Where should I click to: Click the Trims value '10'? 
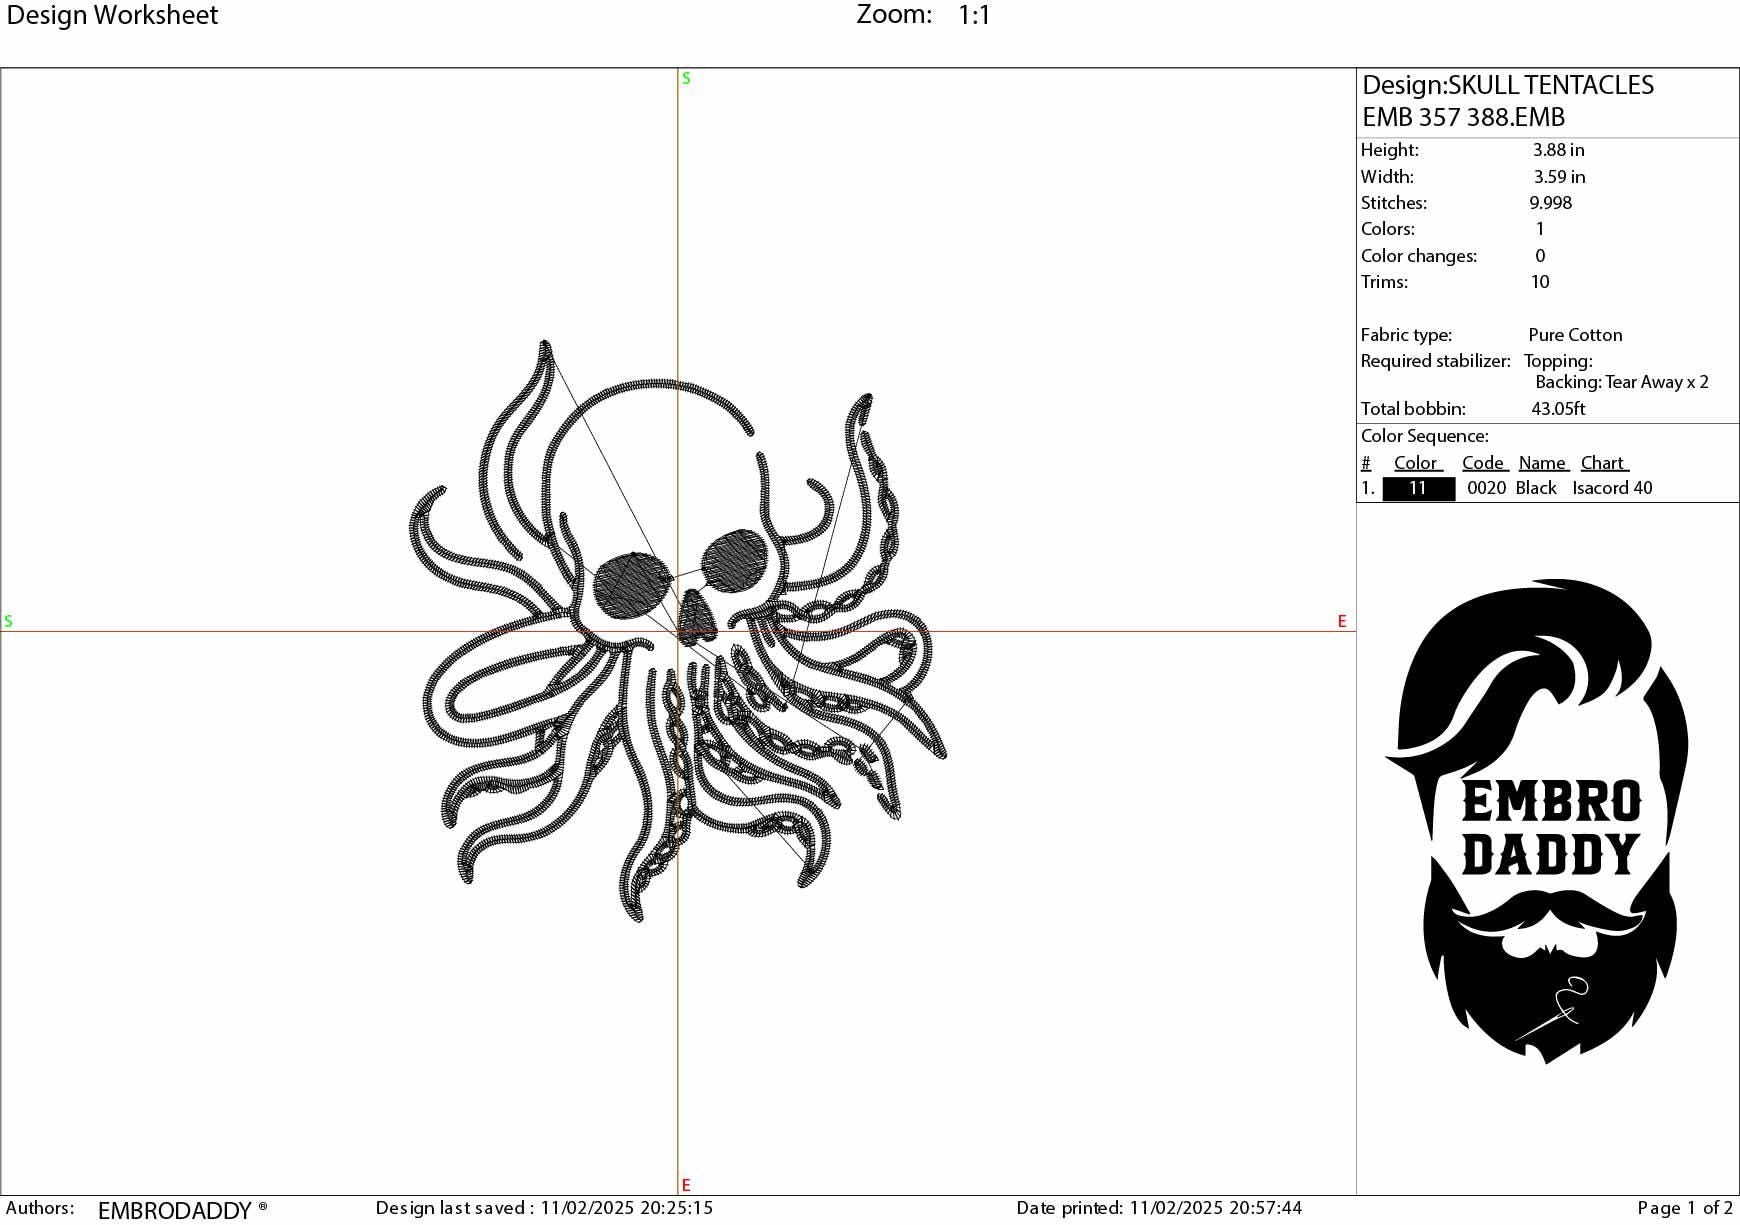1540,282
